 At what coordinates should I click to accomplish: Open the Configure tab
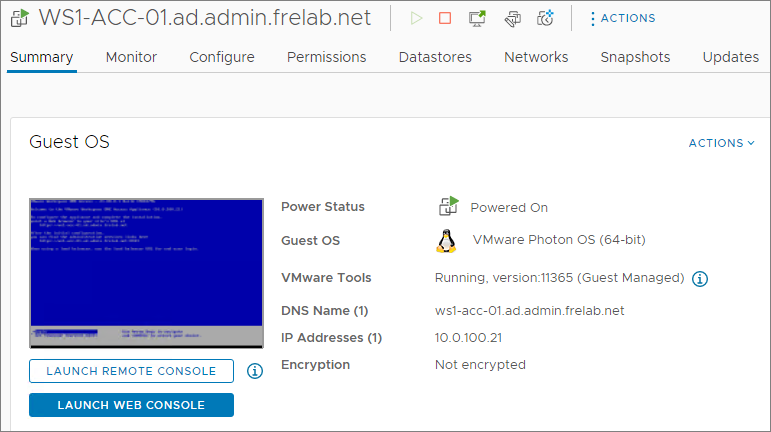[x=222, y=57]
